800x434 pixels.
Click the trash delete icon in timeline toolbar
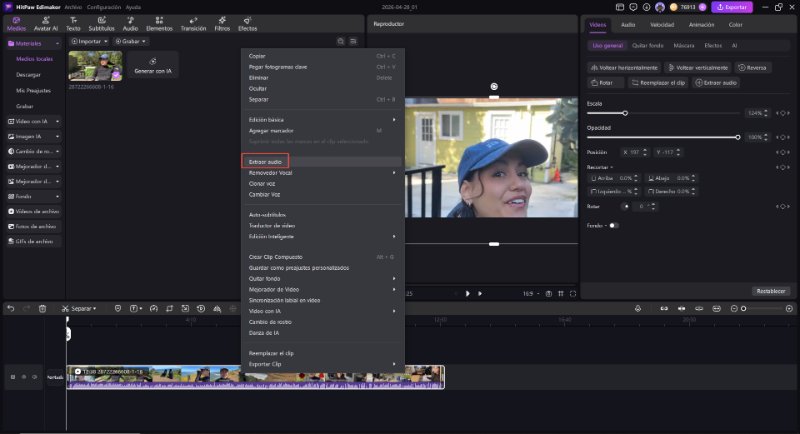click(42, 309)
